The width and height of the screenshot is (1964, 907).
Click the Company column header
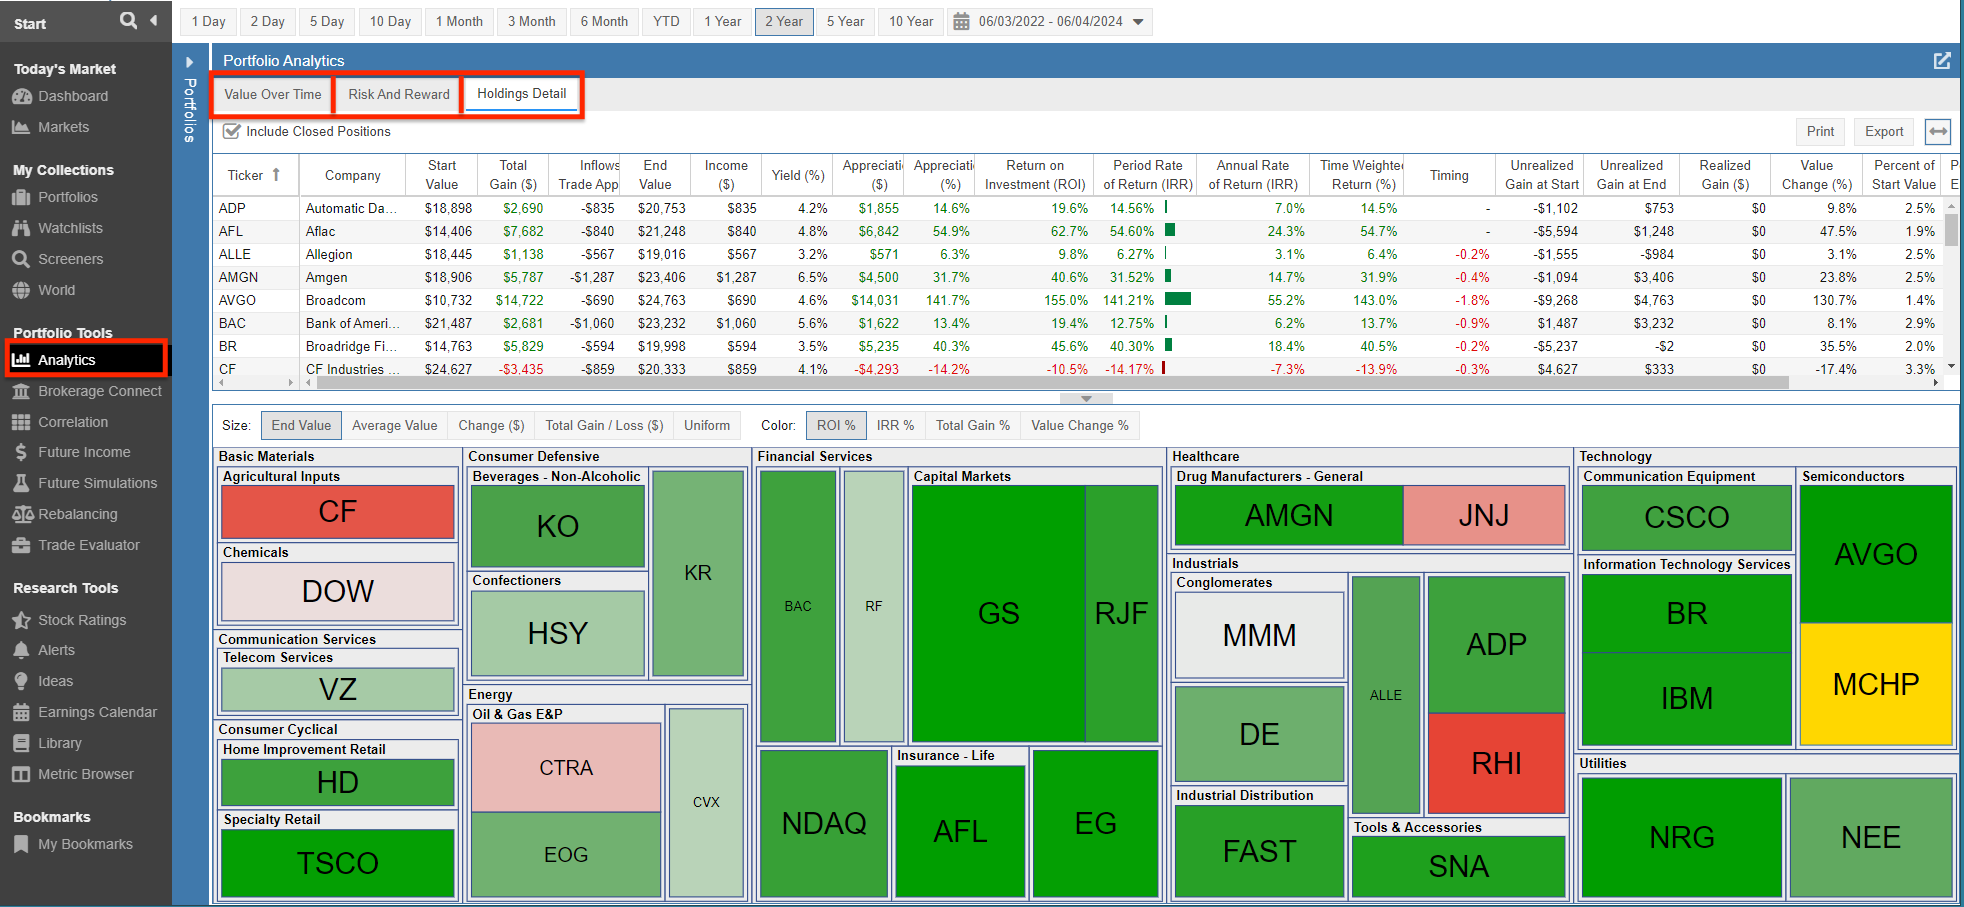coord(352,175)
